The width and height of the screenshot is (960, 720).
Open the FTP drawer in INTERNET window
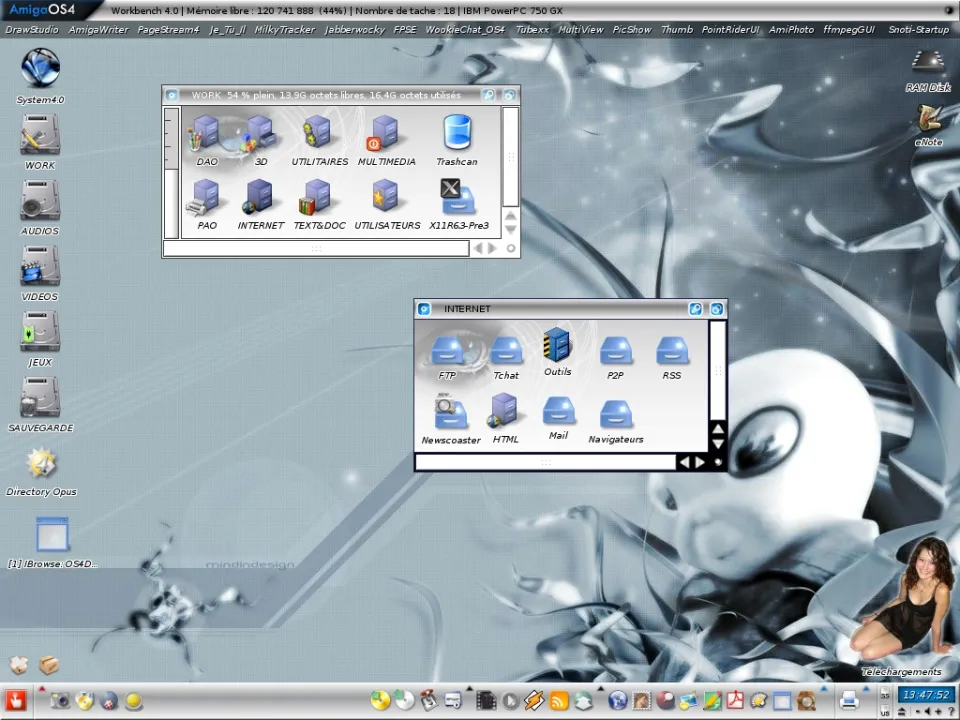pyautogui.click(x=447, y=350)
